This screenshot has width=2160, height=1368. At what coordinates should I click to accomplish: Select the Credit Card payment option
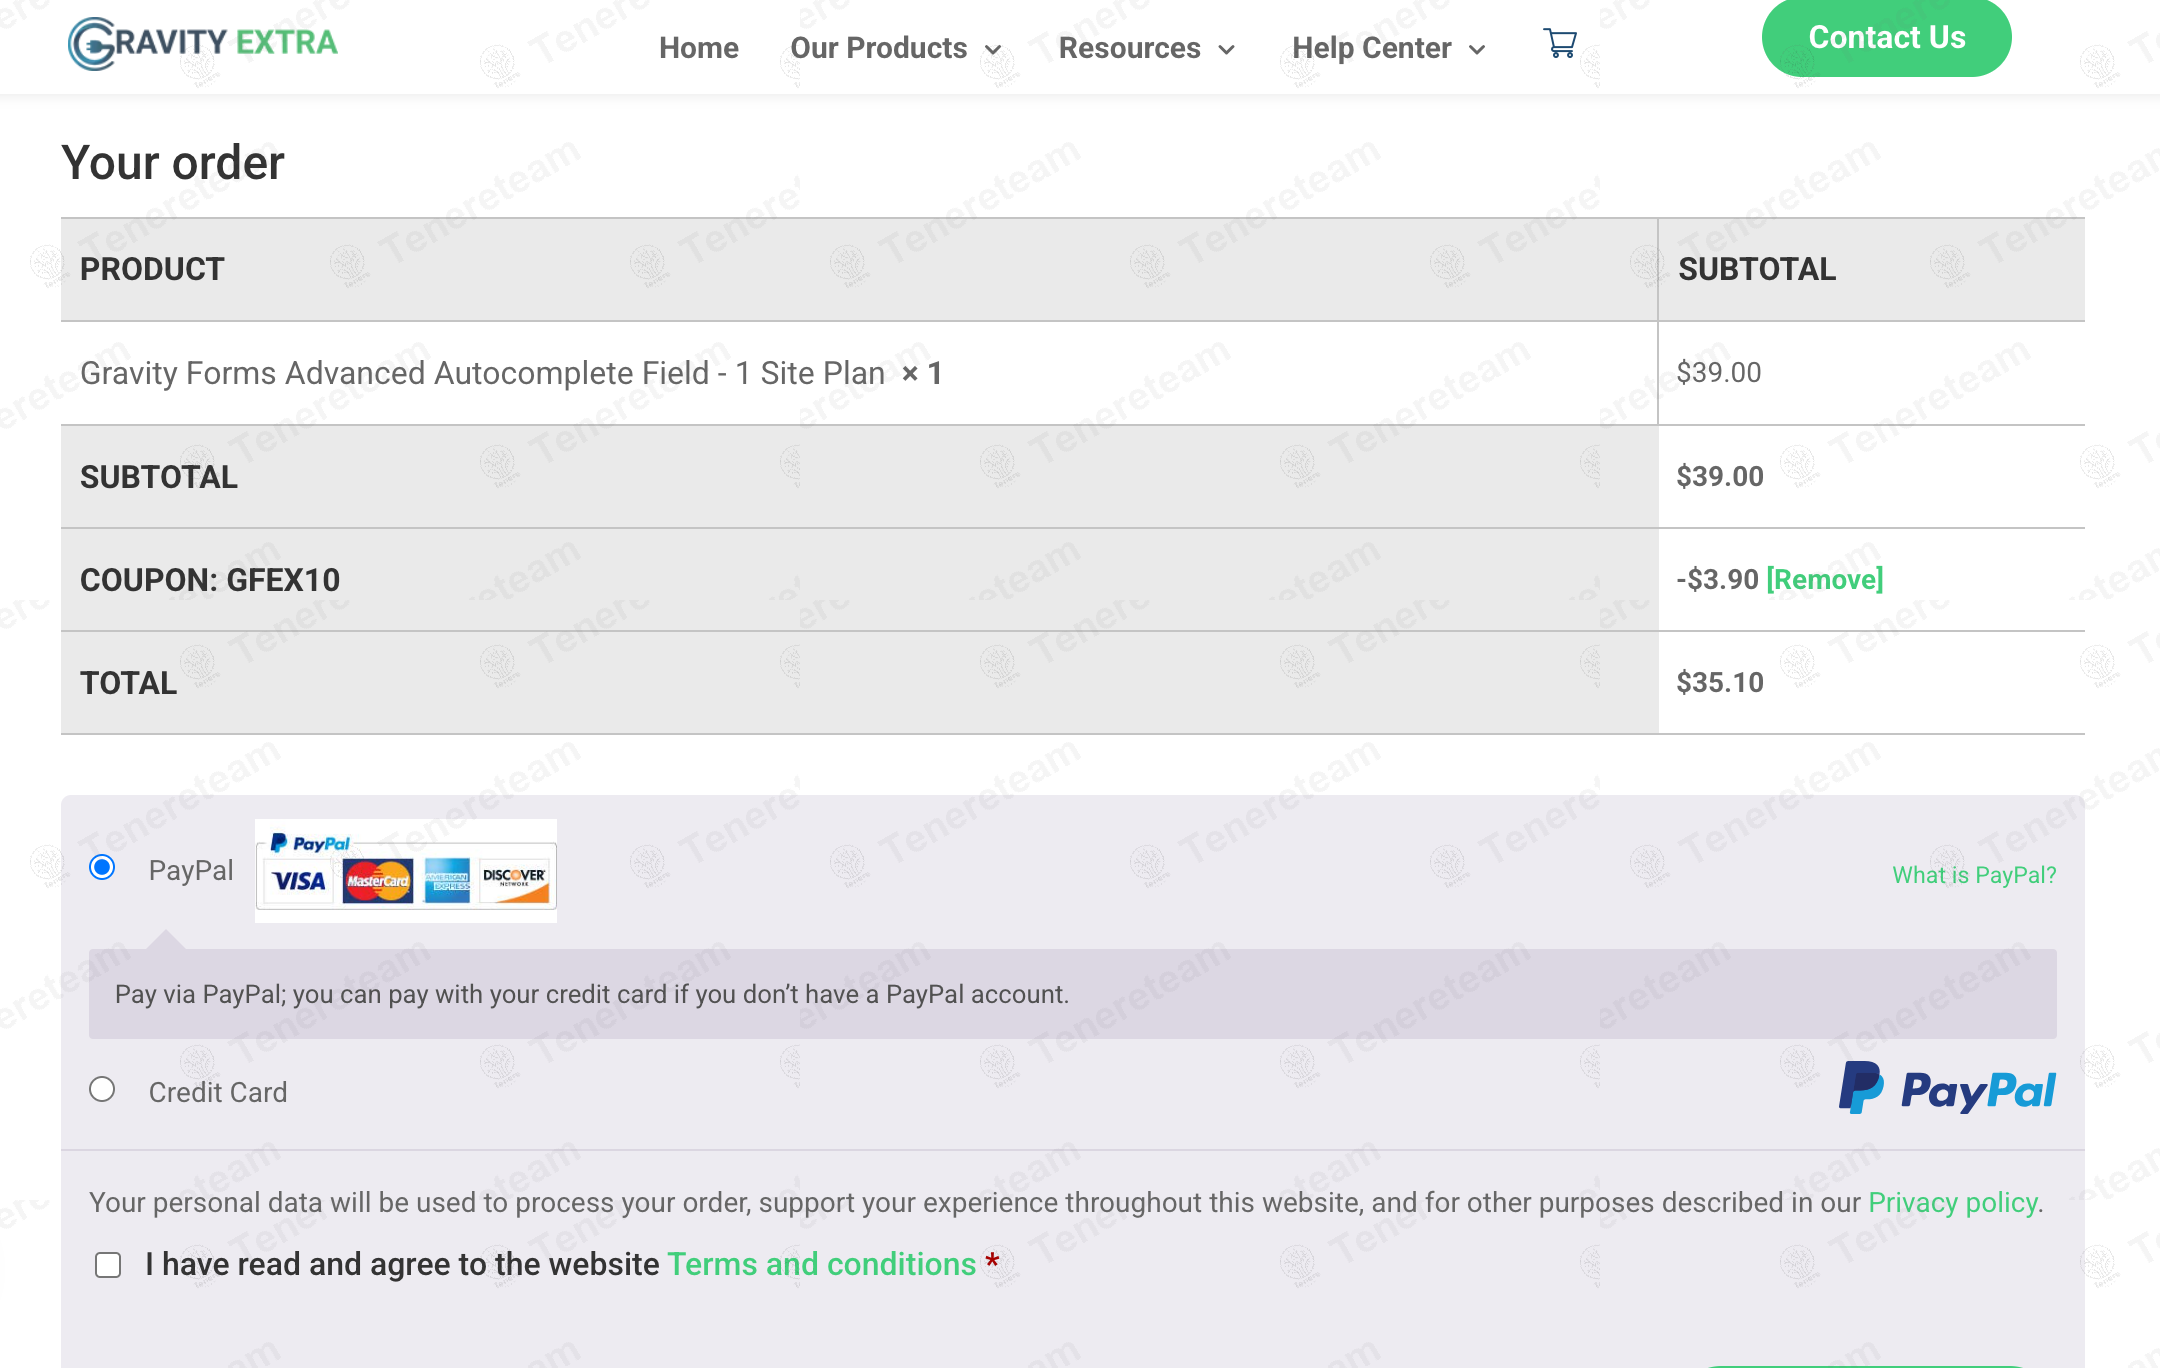(102, 1089)
